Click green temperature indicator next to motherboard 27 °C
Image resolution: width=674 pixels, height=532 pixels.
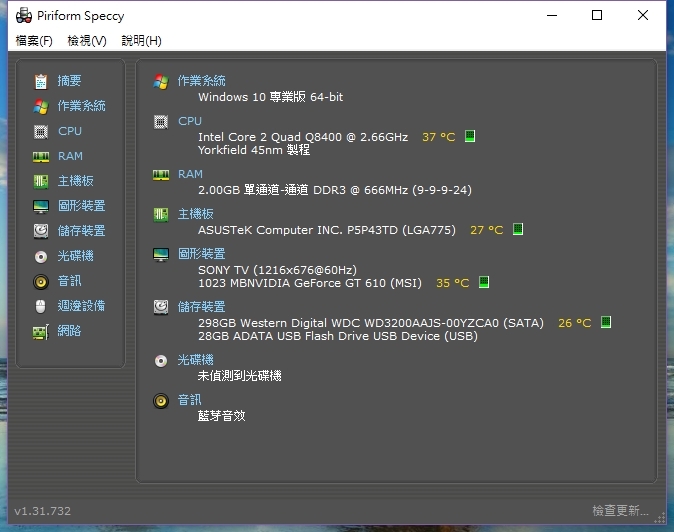pos(518,229)
